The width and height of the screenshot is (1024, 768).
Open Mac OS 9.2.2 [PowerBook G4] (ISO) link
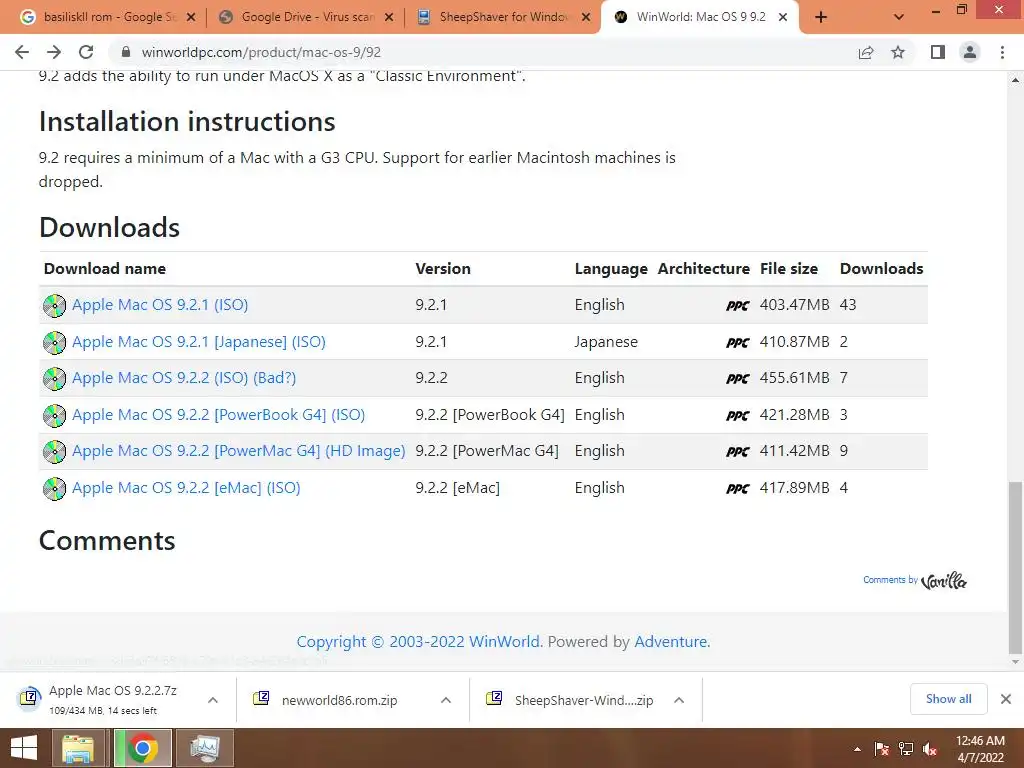pos(218,415)
